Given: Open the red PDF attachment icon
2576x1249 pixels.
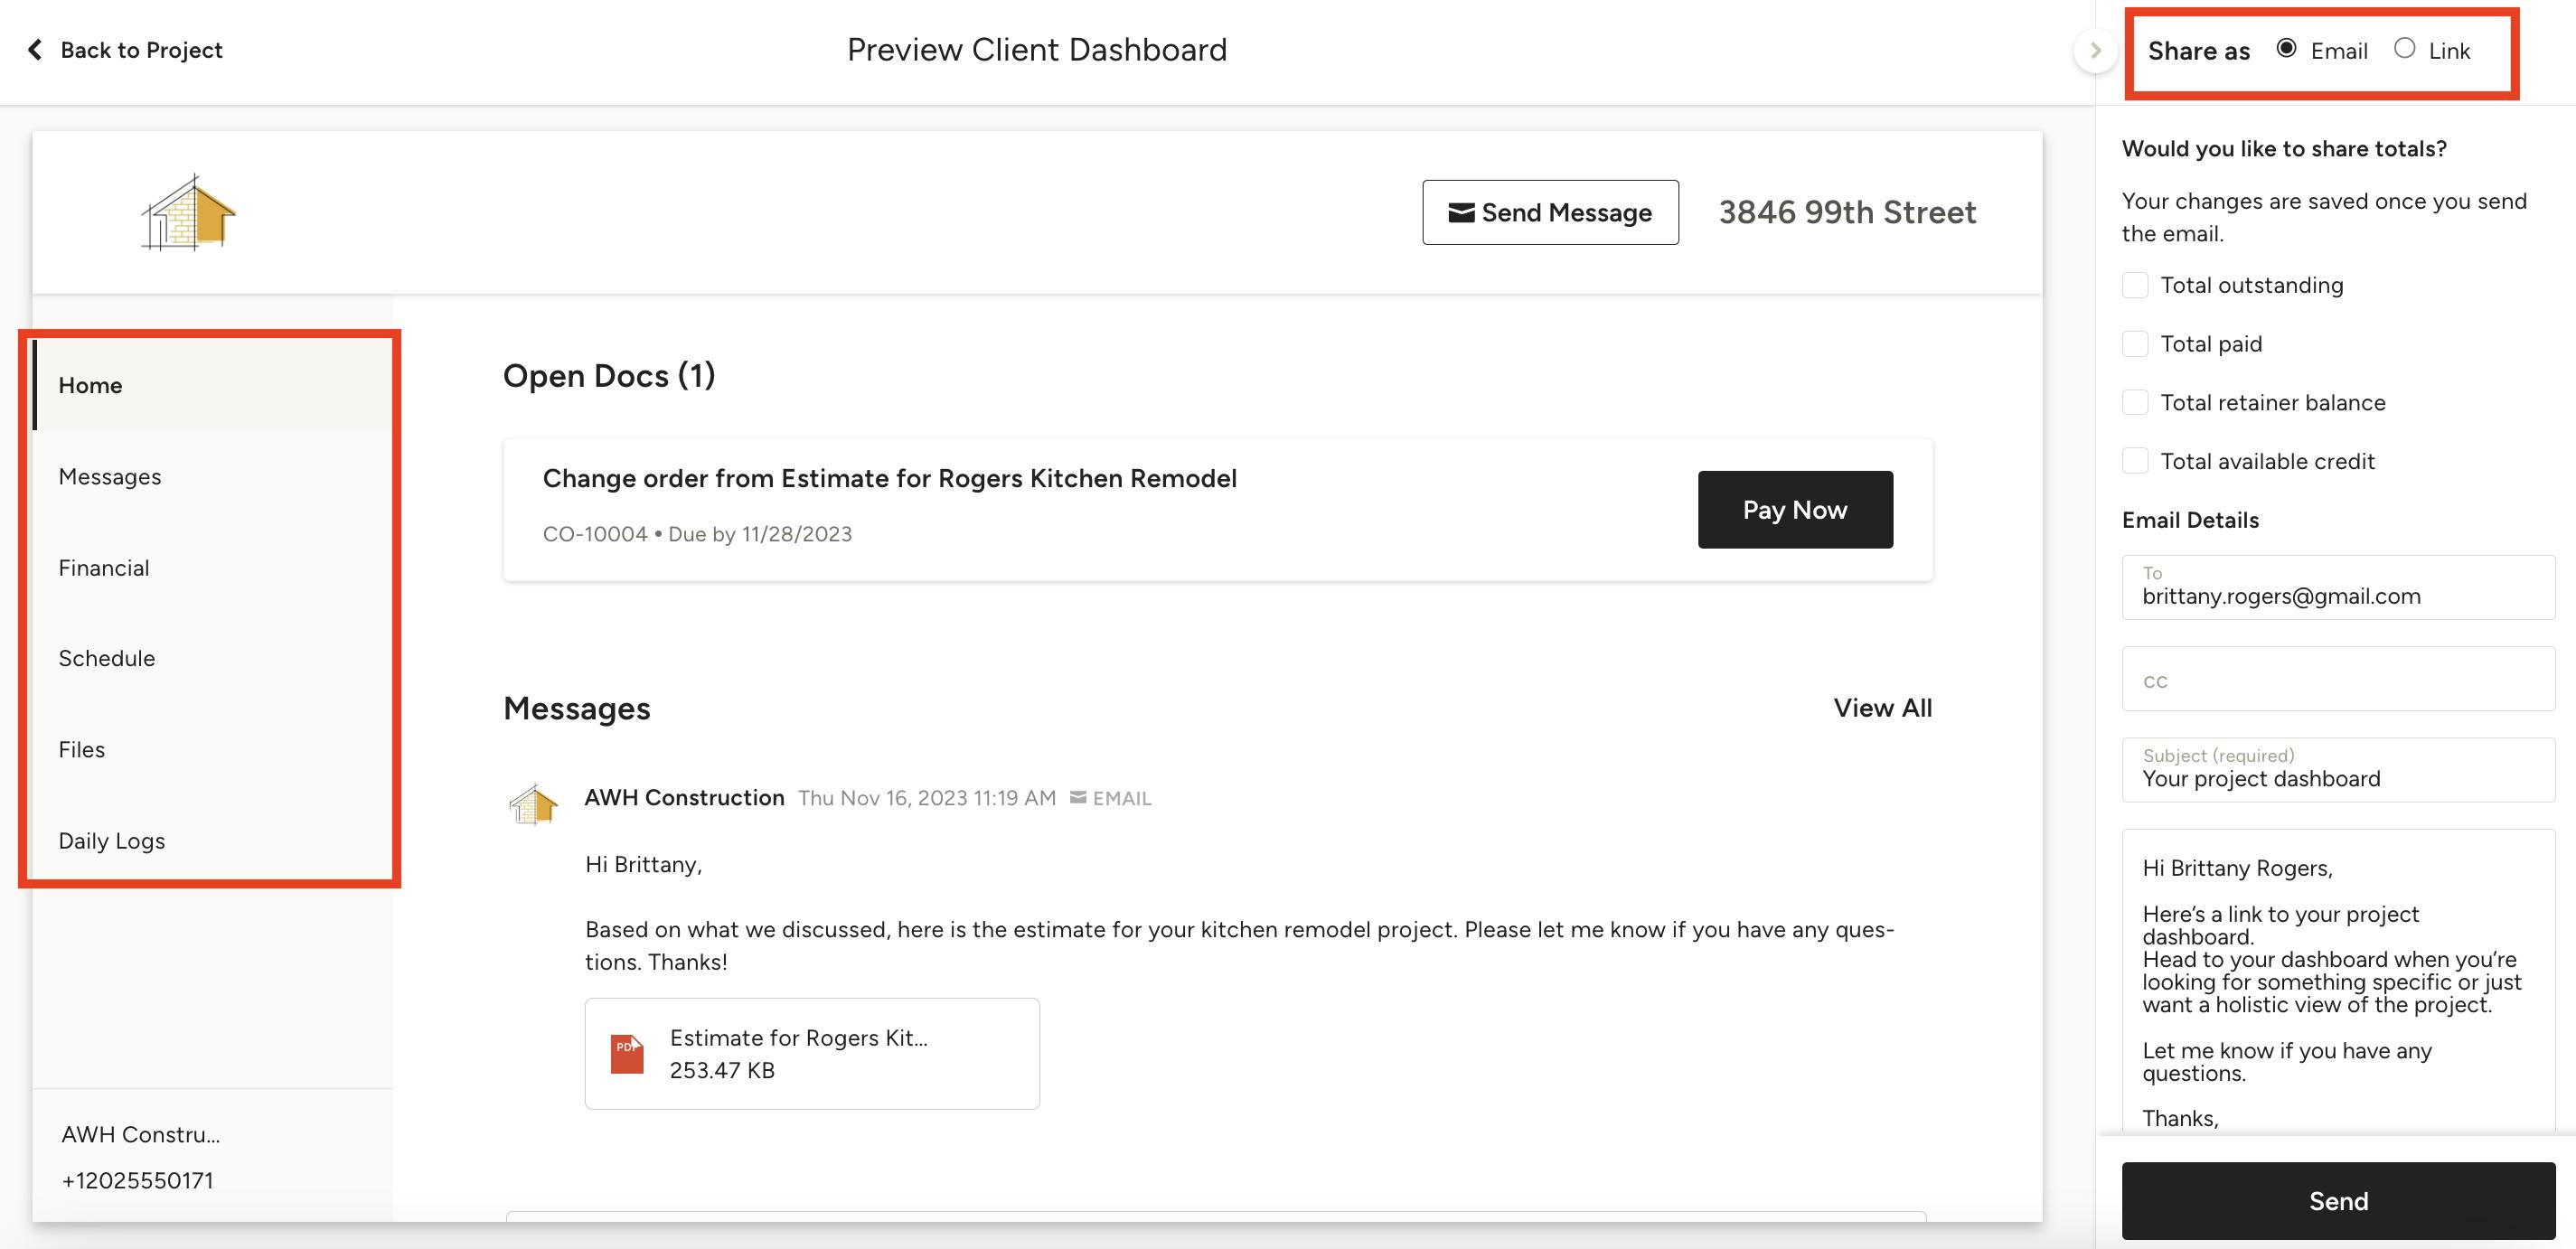Looking at the screenshot, I should pyautogui.click(x=627, y=1053).
